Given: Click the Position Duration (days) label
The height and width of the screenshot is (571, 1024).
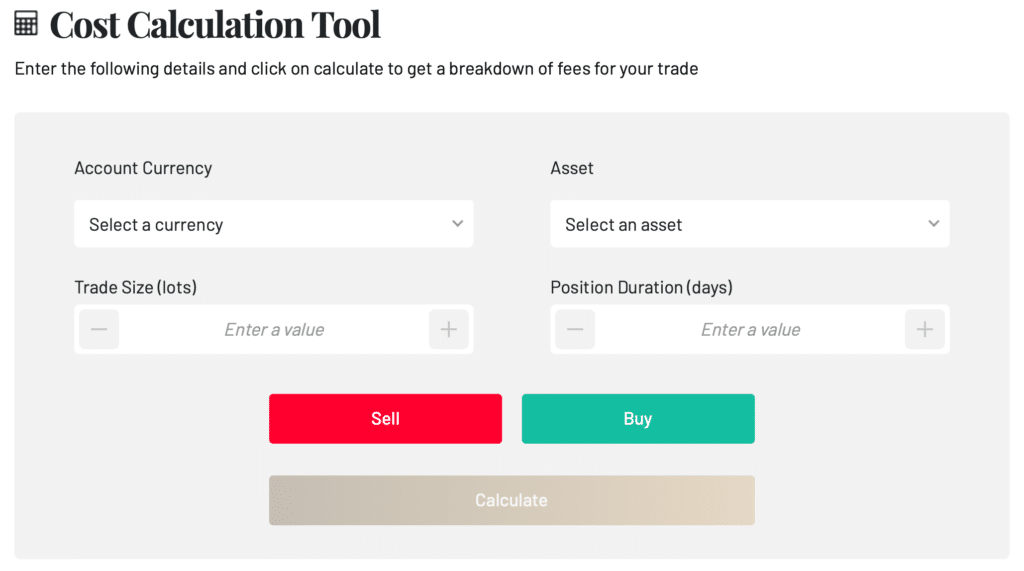Looking at the screenshot, I should pyautogui.click(x=641, y=287).
